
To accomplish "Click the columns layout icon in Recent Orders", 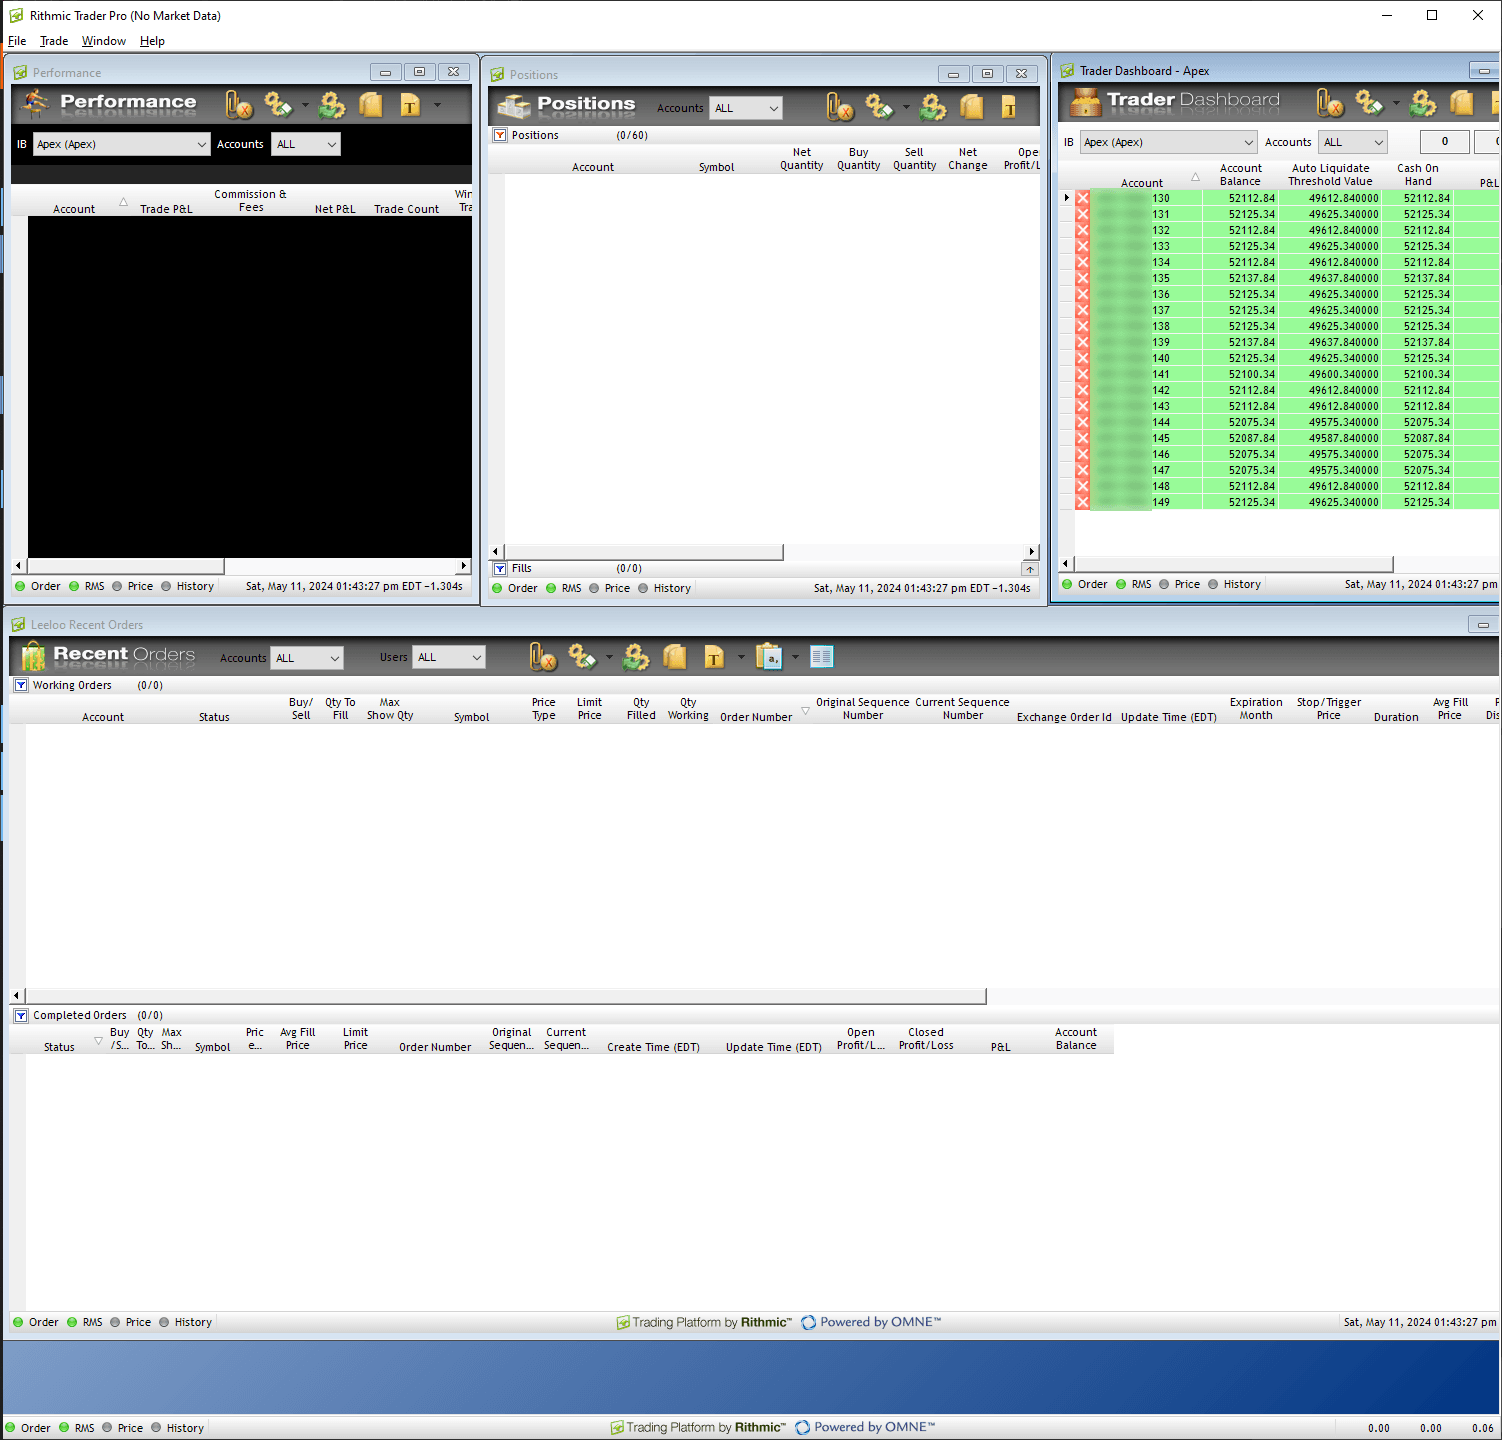I will pos(821,657).
